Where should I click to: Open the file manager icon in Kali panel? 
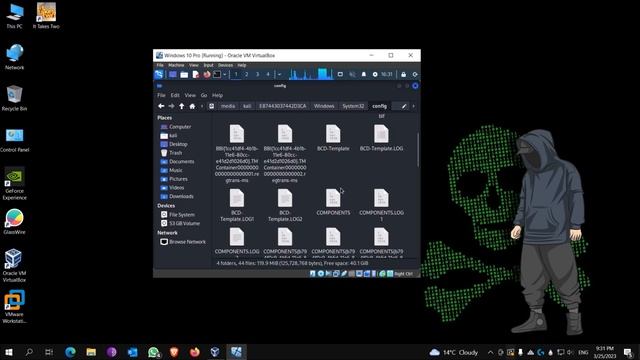coord(184,74)
